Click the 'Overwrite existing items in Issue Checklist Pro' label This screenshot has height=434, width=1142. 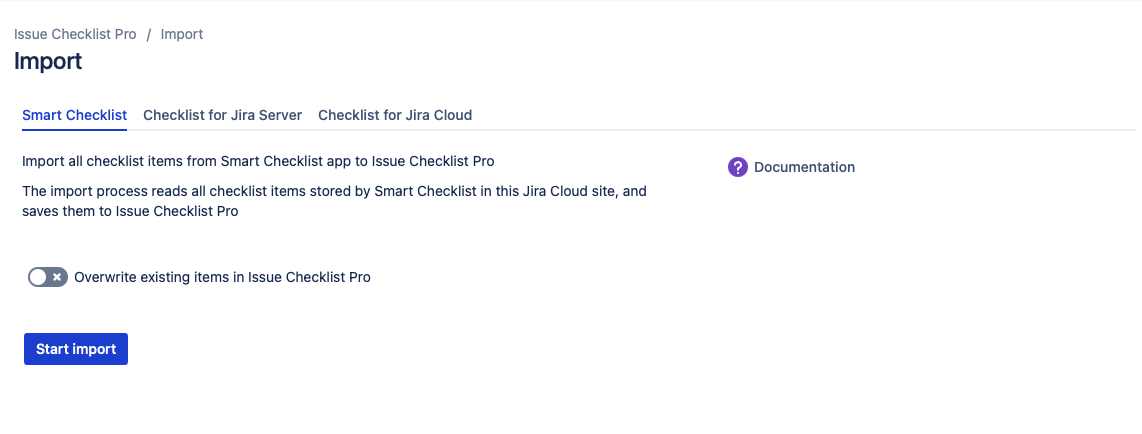(x=222, y=277)
